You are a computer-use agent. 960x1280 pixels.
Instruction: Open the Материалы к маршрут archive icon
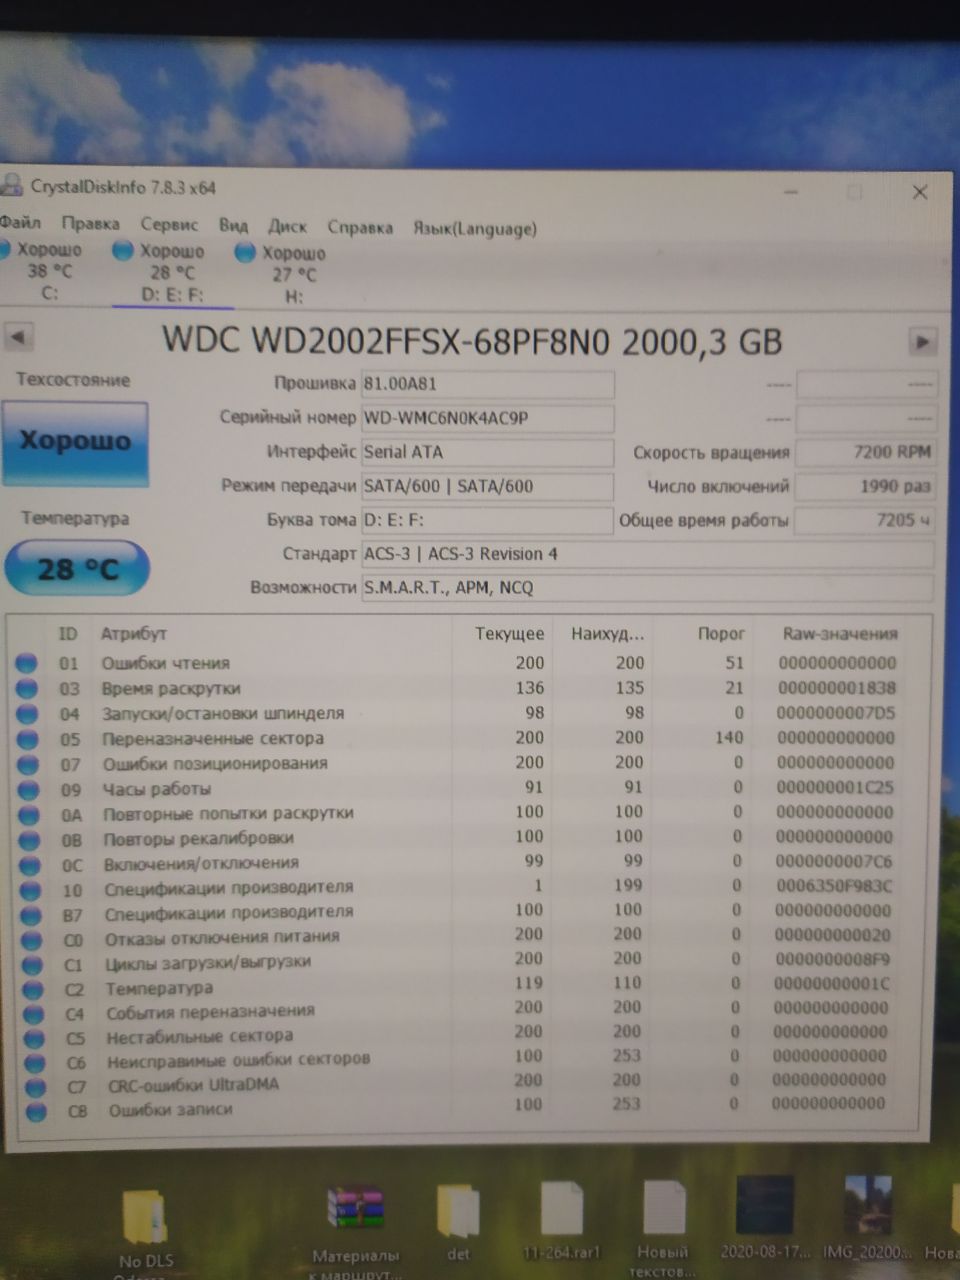tap(356, 1232)
